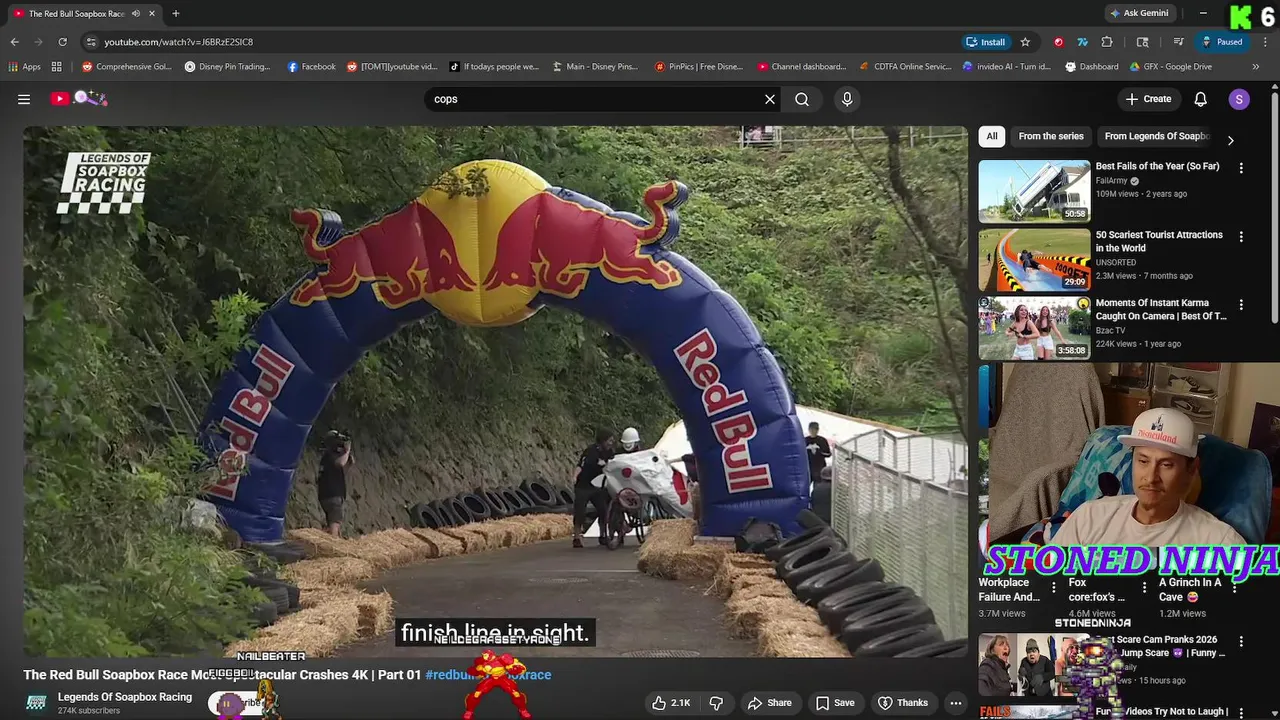View site information icon in address bar
Image resolution: width=1280 pixels, height=720 pixels.
pyautogui.click(x=91, y=42)
